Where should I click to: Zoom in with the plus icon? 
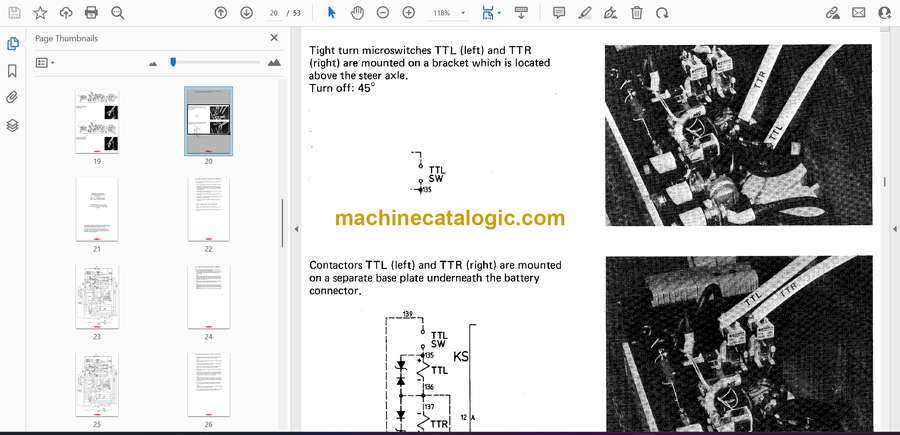click(409, 13)
